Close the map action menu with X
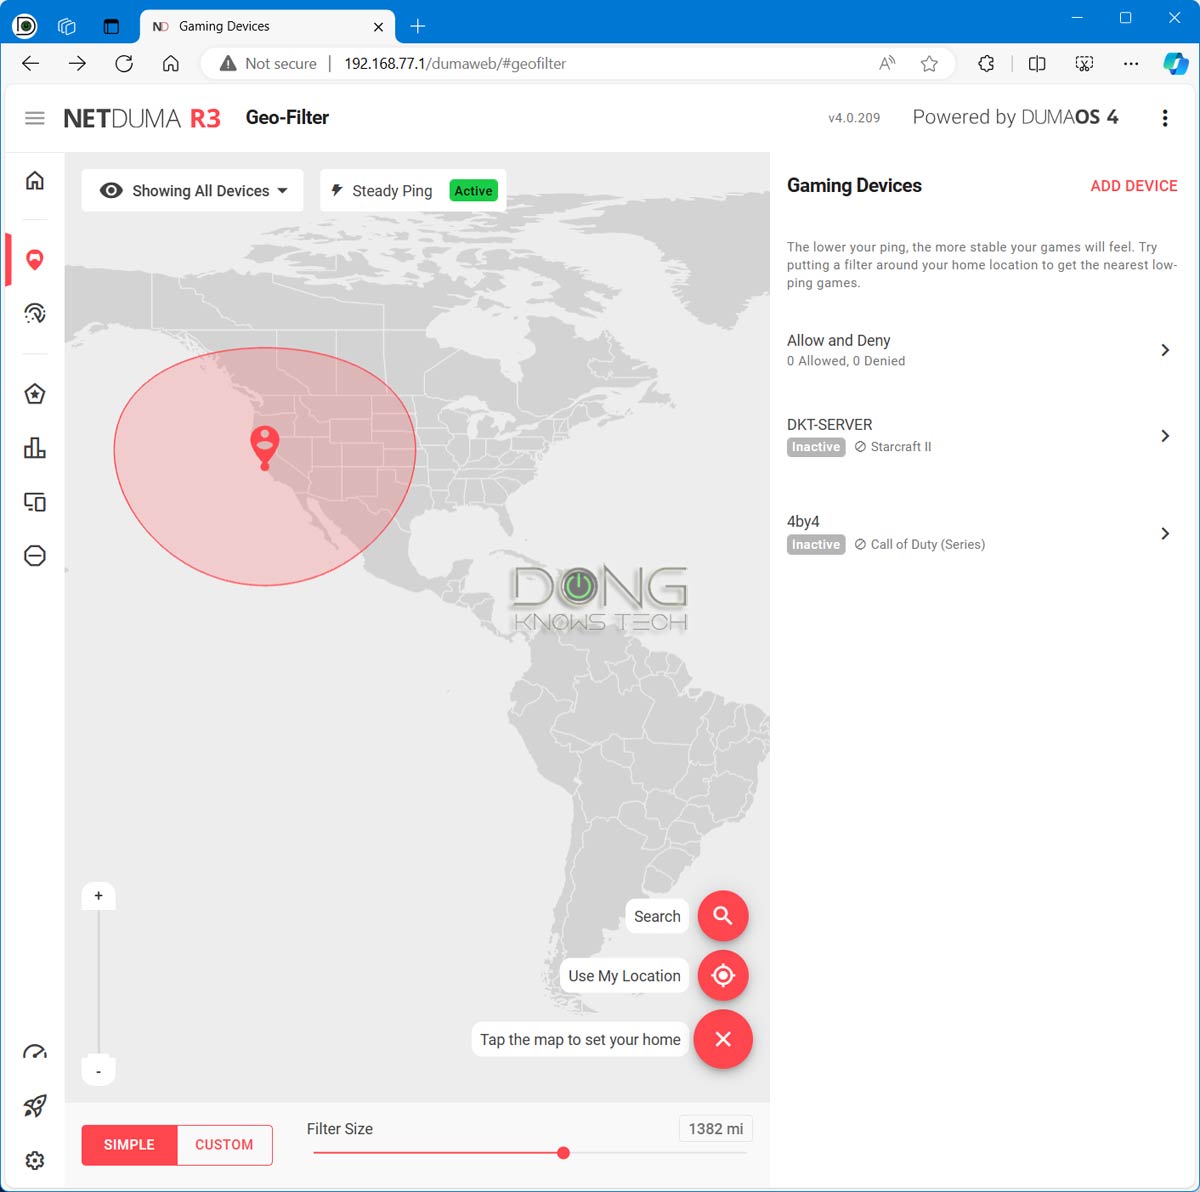This screenshot has height=1192, width=1200. [x=723, y=1039]
